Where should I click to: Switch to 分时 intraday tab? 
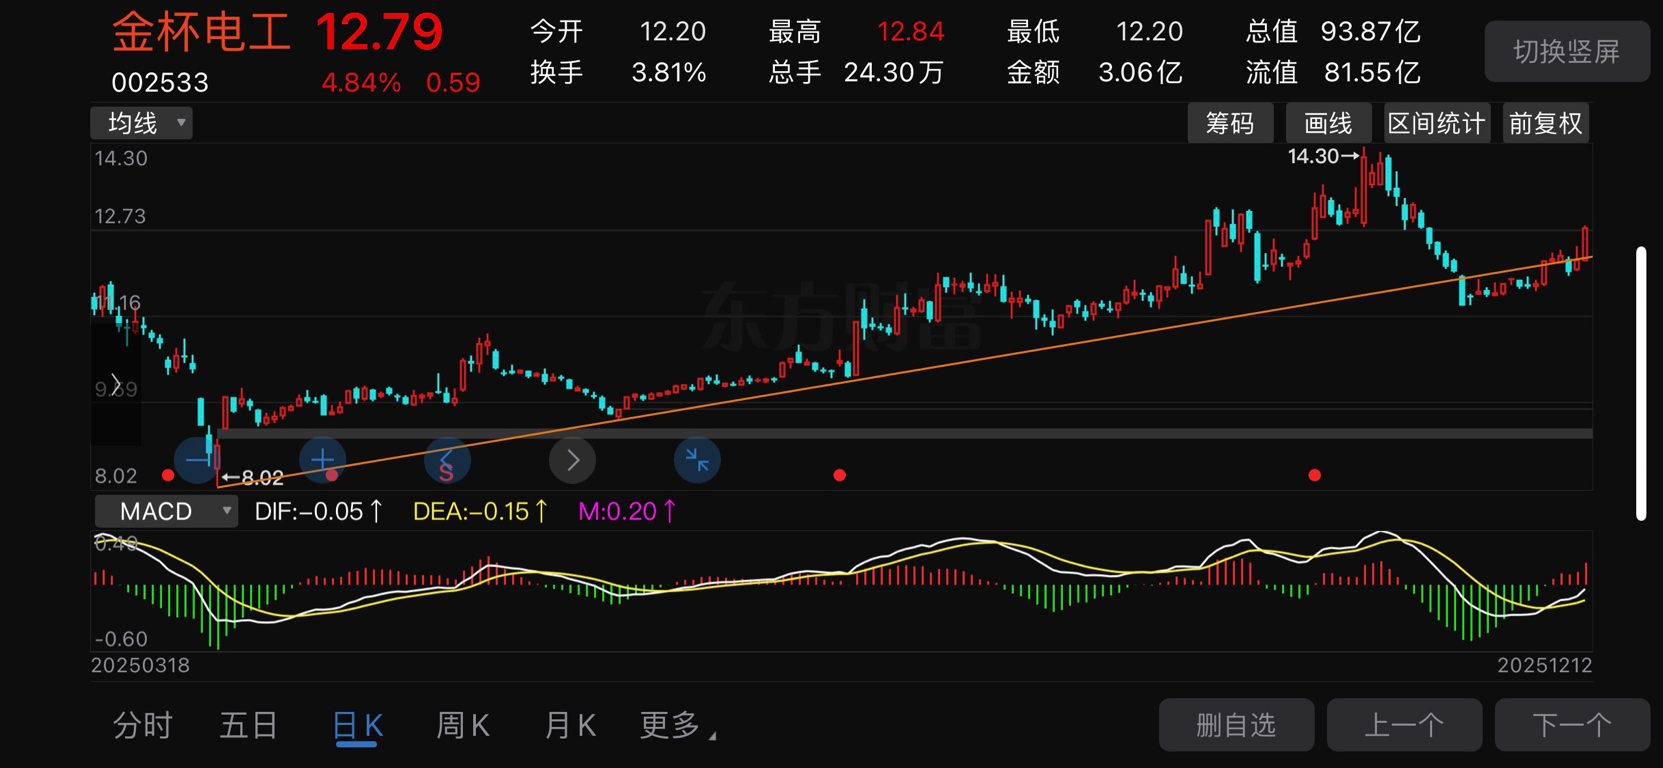coord(143,725)
